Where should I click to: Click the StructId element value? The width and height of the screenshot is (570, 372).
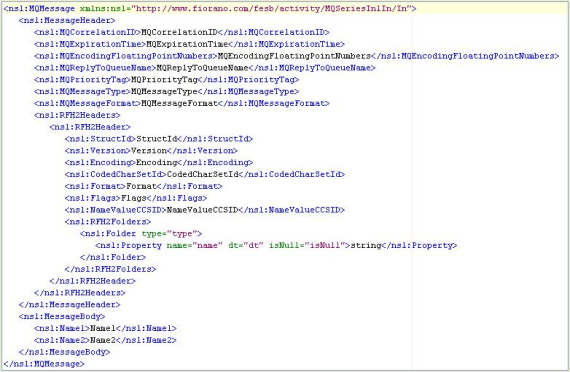point(157,139)
